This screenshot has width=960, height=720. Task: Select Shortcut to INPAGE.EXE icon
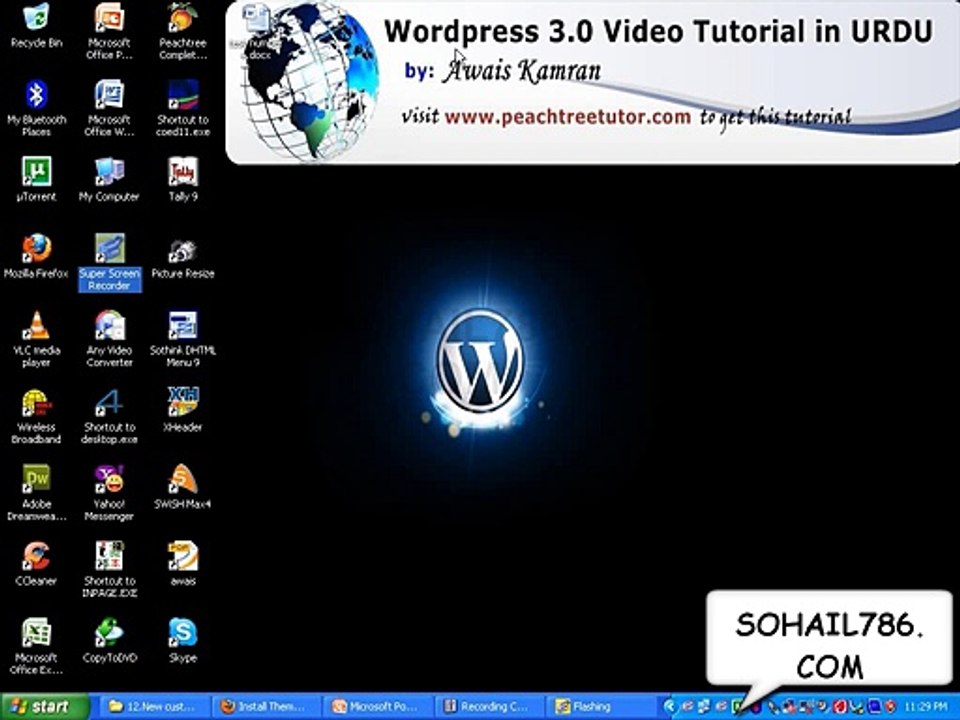[x=110, y=570]
